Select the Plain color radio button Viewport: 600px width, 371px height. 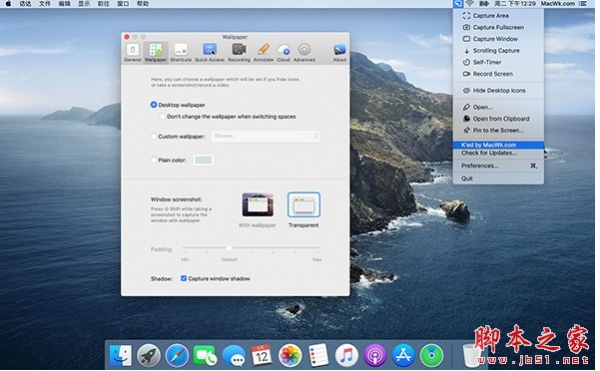coord(153,160)
